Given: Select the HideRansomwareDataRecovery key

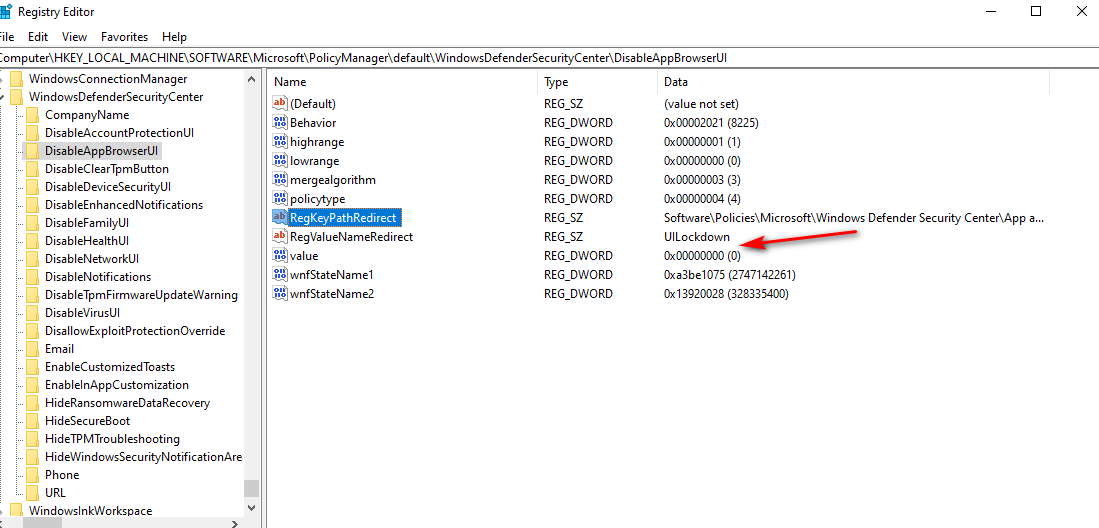Looking at the screenshot, I should (127, 403).
